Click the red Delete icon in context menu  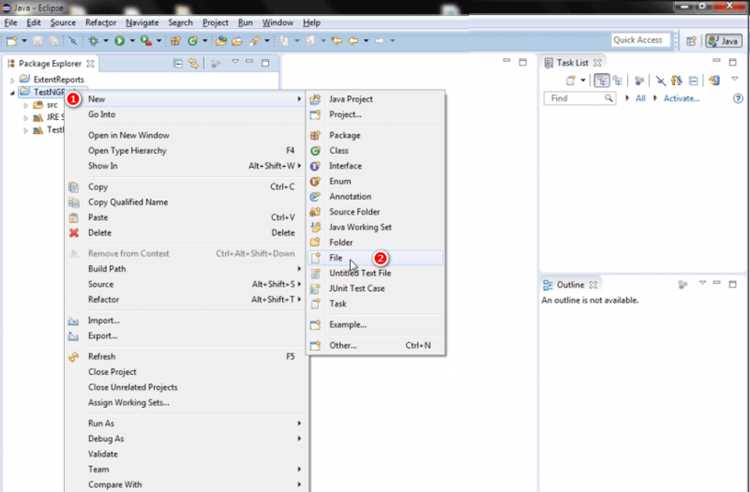(74, 233)
